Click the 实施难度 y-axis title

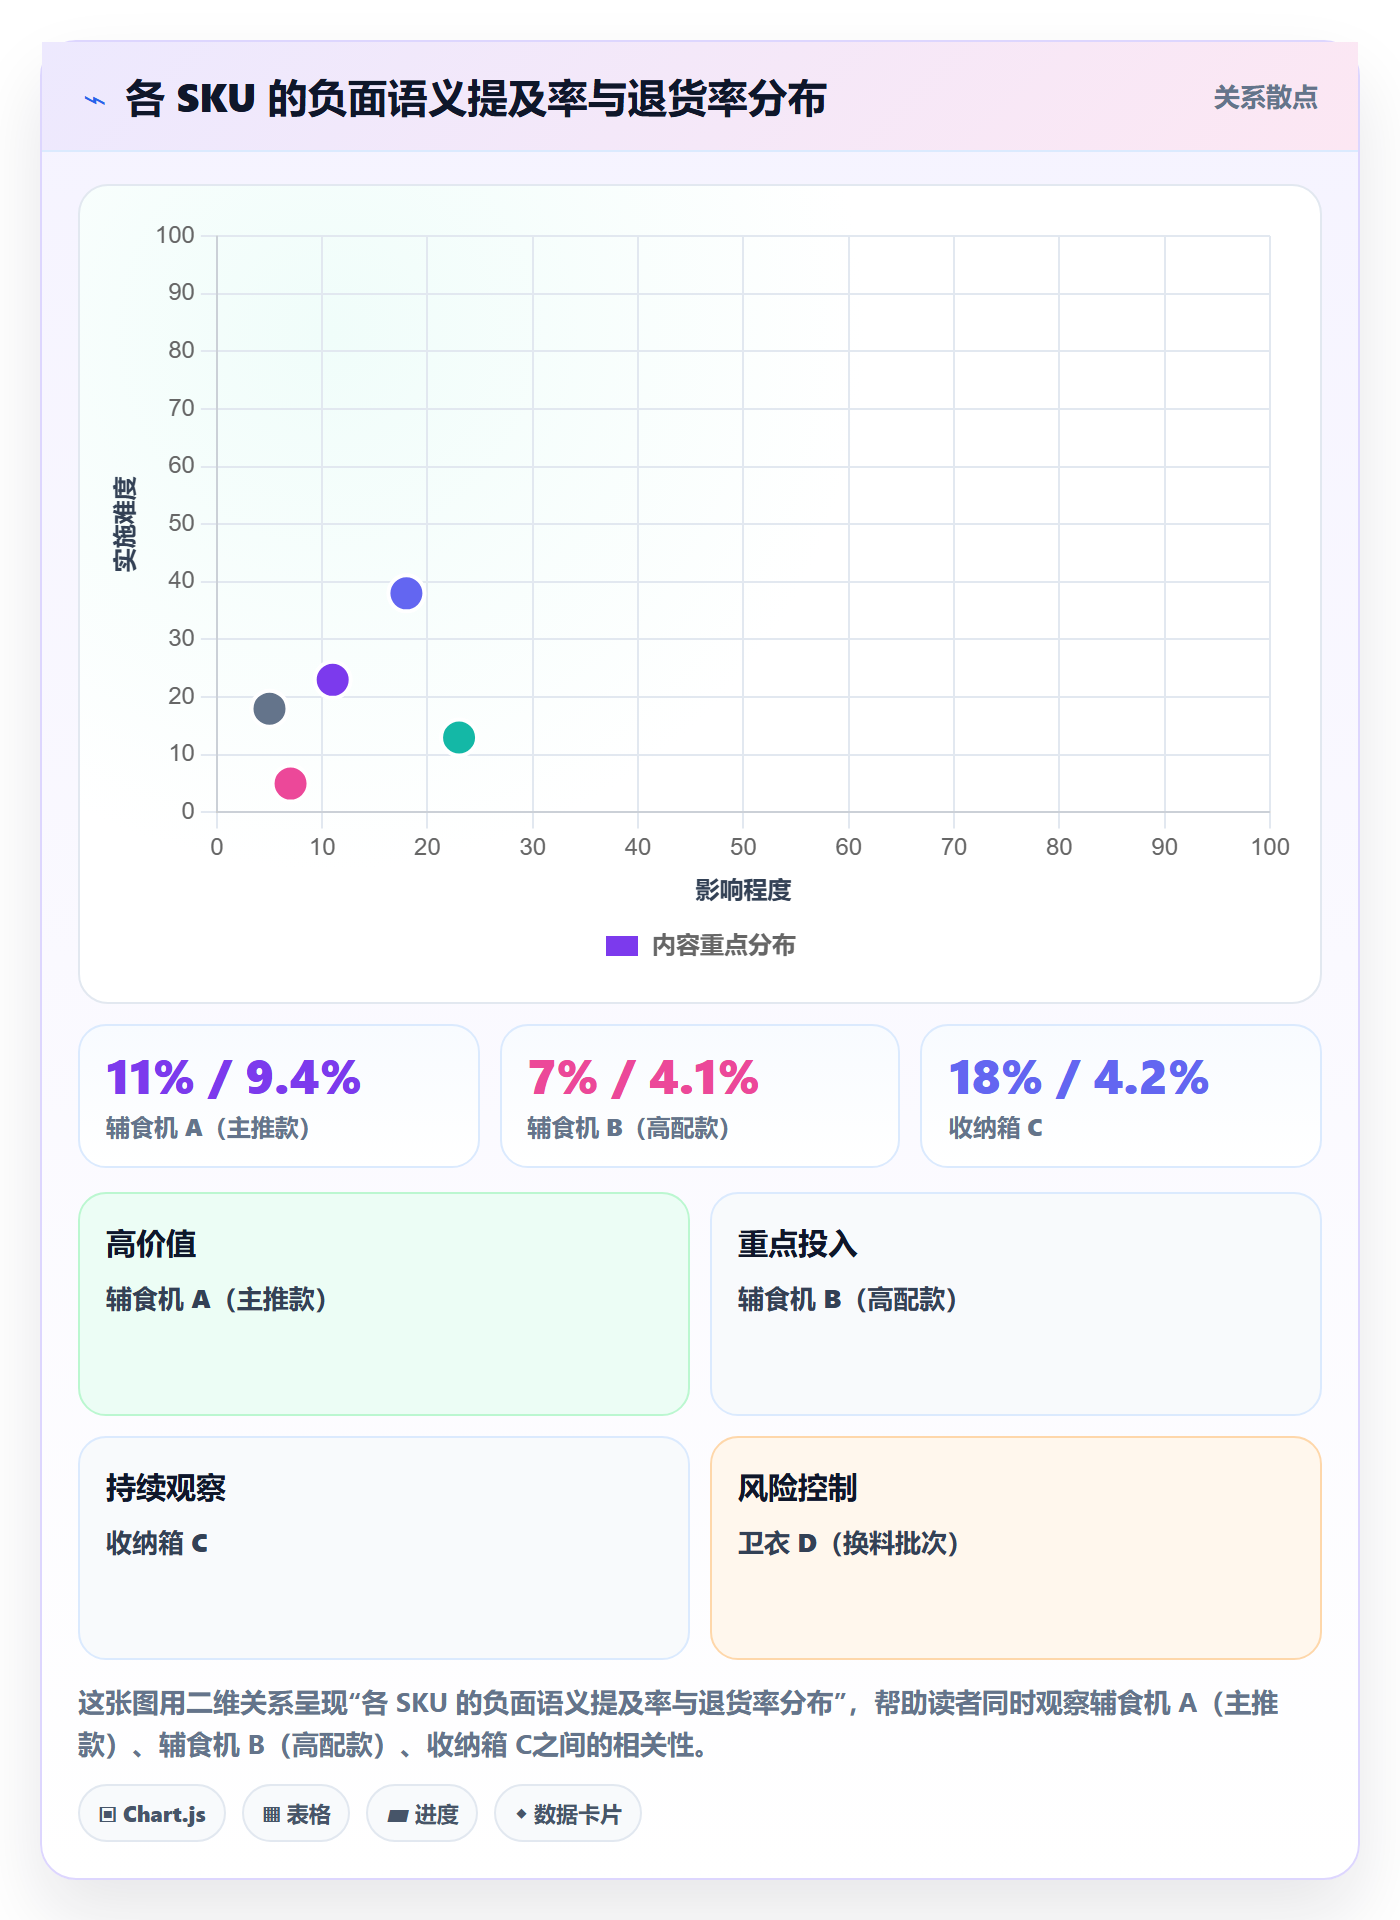coord(125,524)
